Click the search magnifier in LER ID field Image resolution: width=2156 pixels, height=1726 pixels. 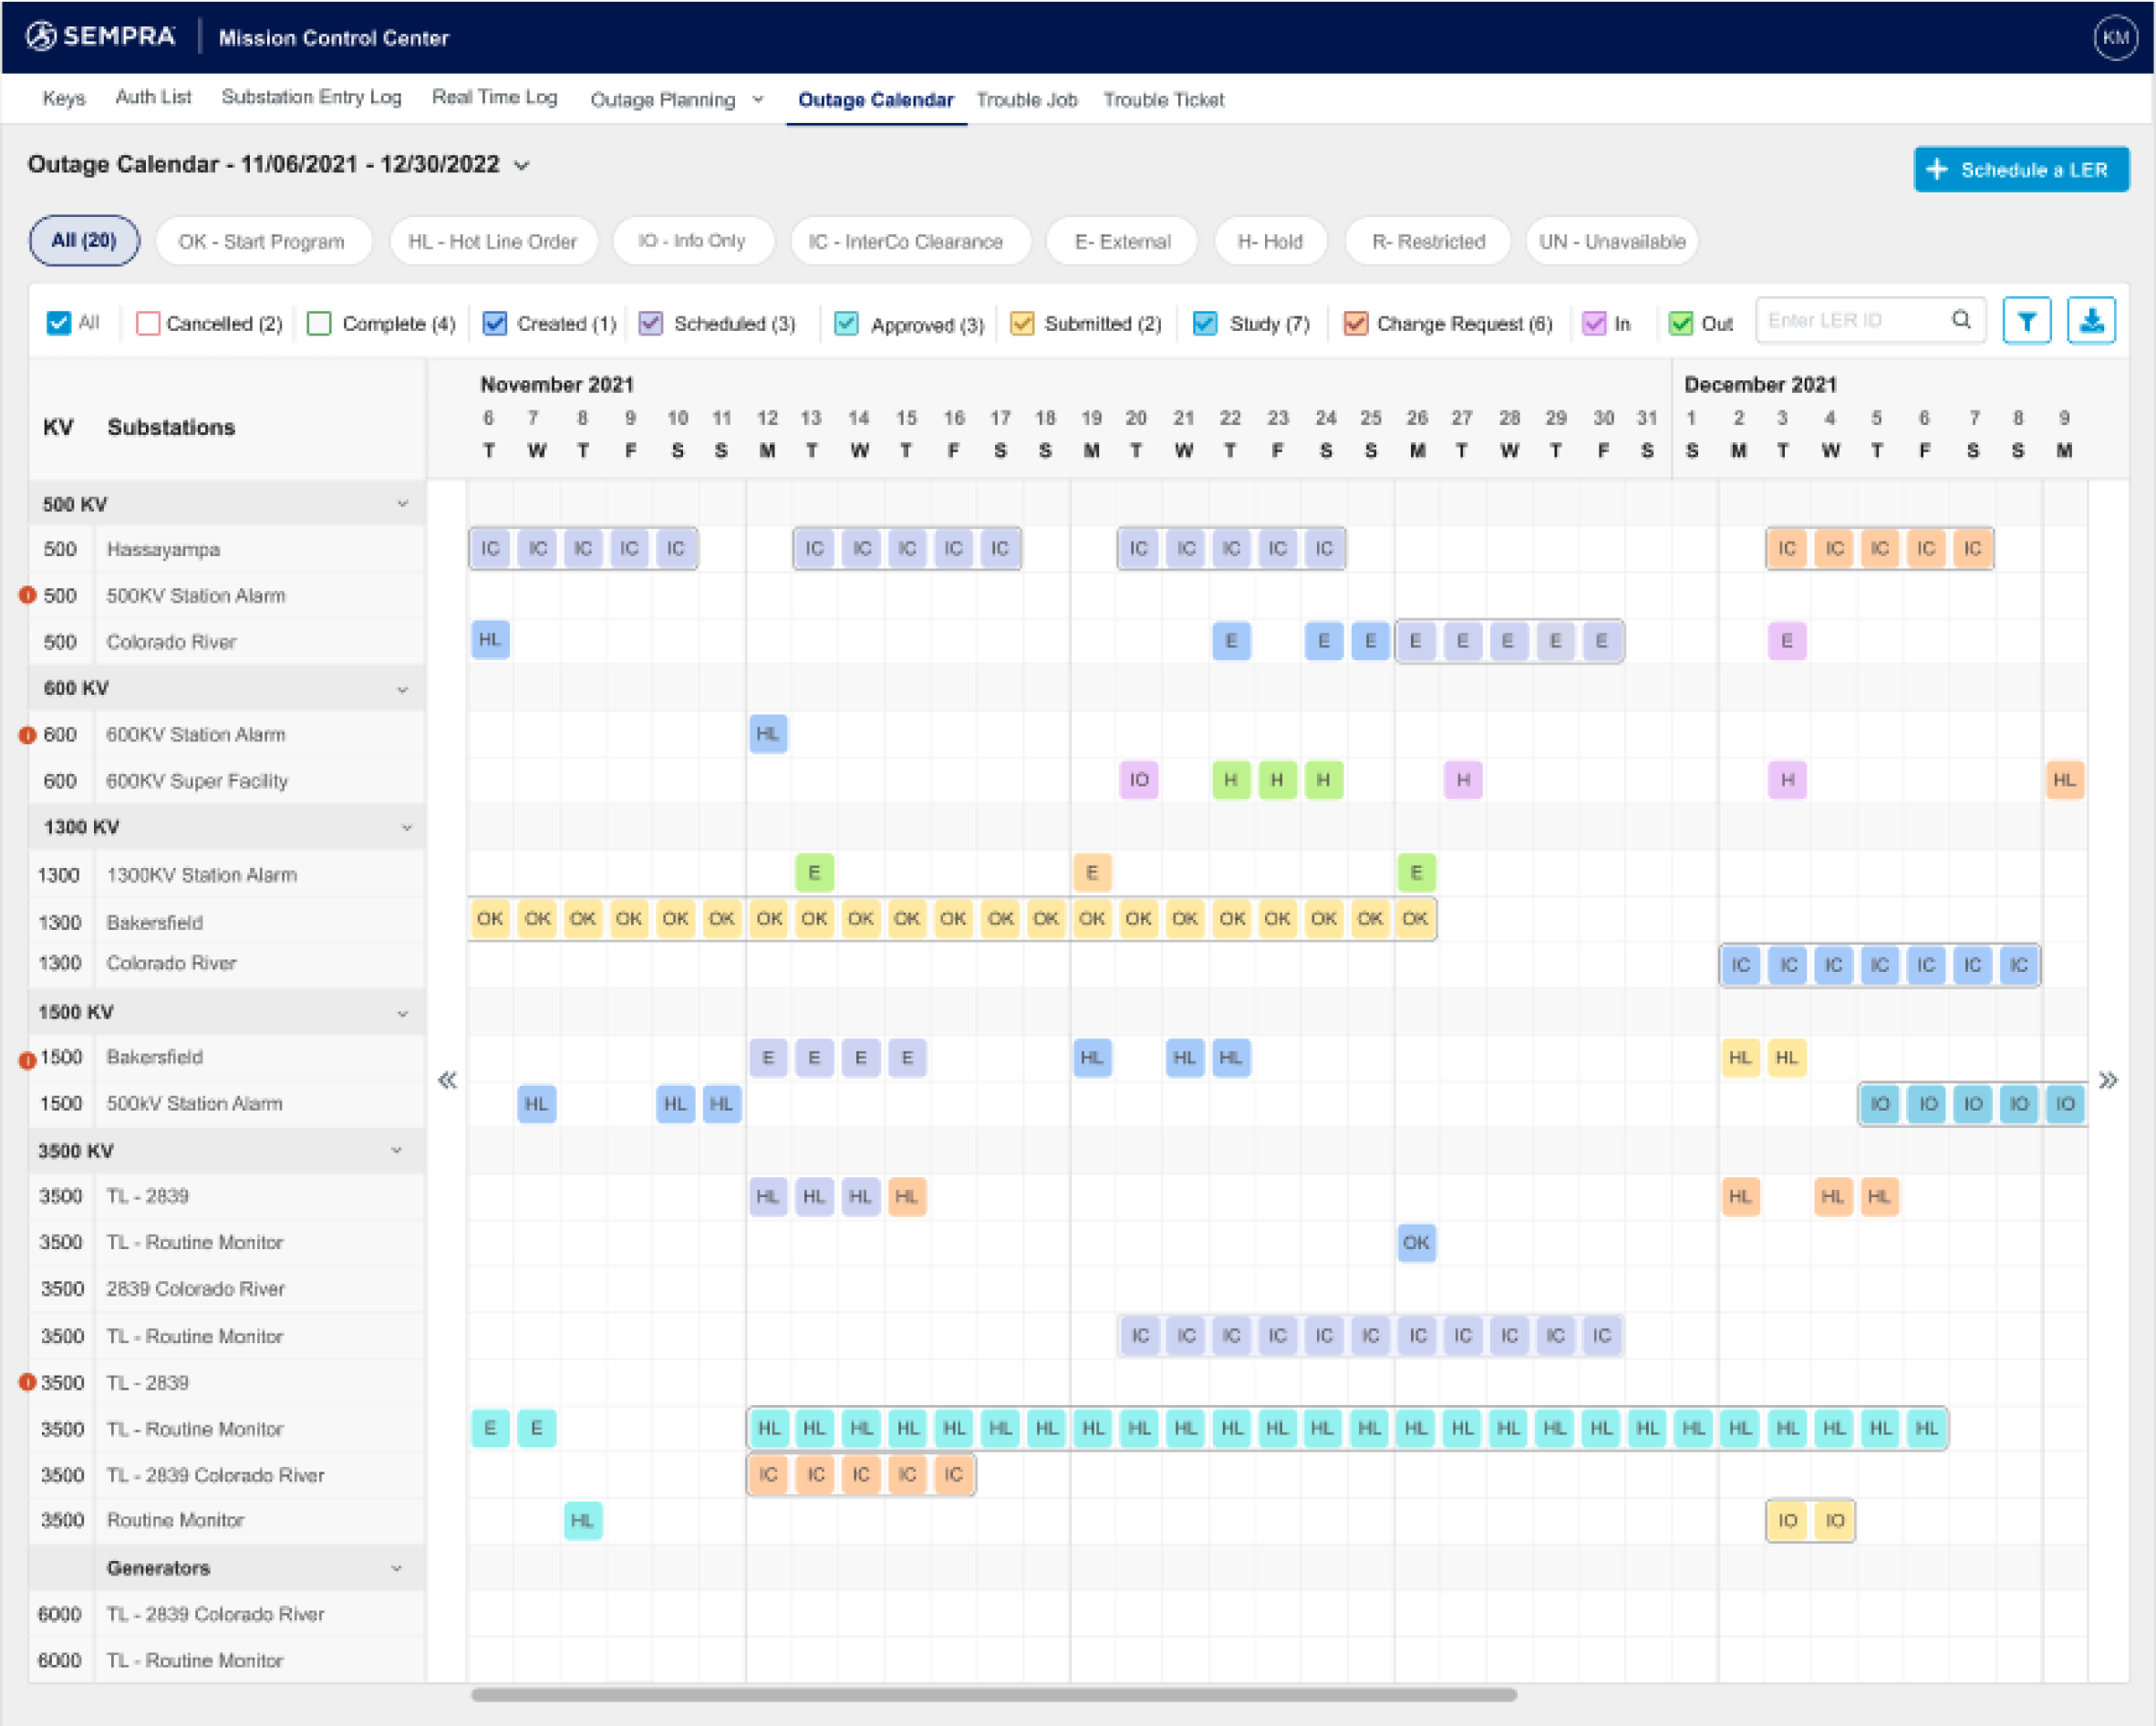[x=1961, y=320]
